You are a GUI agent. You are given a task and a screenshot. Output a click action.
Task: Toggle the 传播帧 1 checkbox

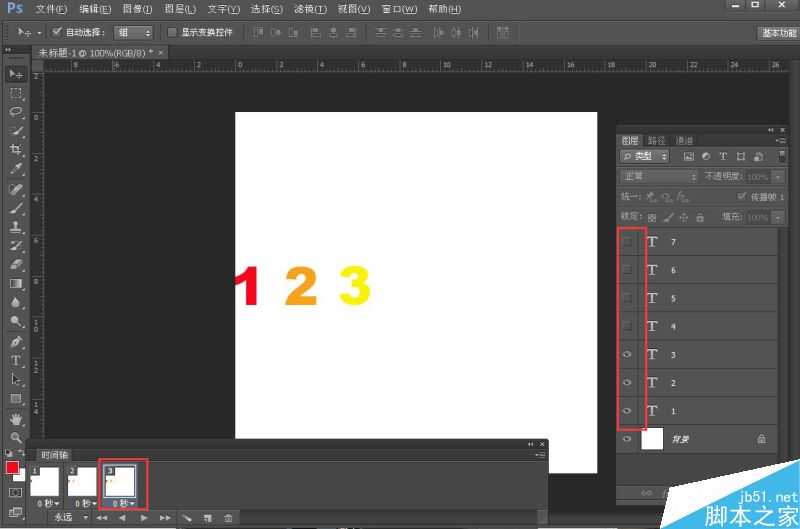pyautogui.click(x=742, y=196)
